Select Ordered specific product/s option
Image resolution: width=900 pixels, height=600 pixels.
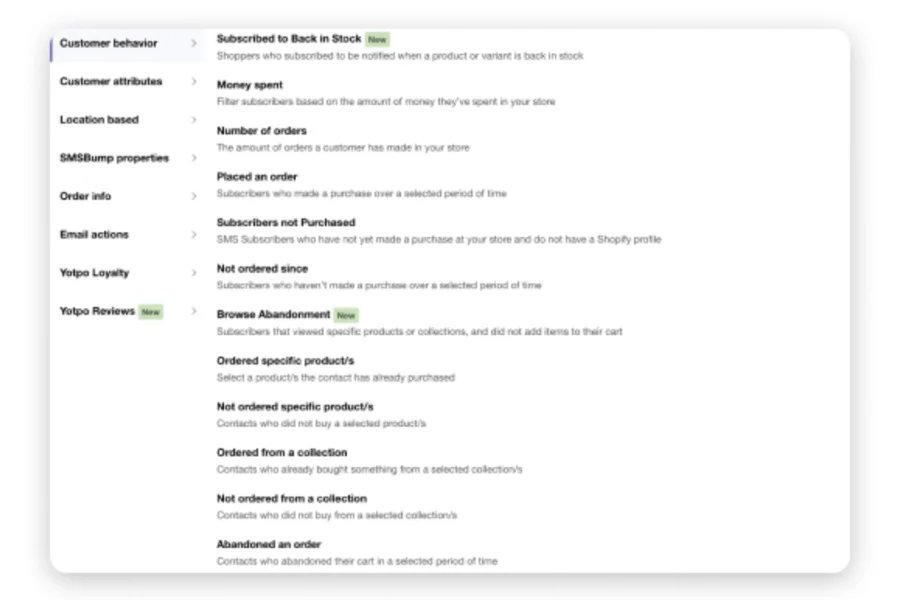(x=285, y=361)
